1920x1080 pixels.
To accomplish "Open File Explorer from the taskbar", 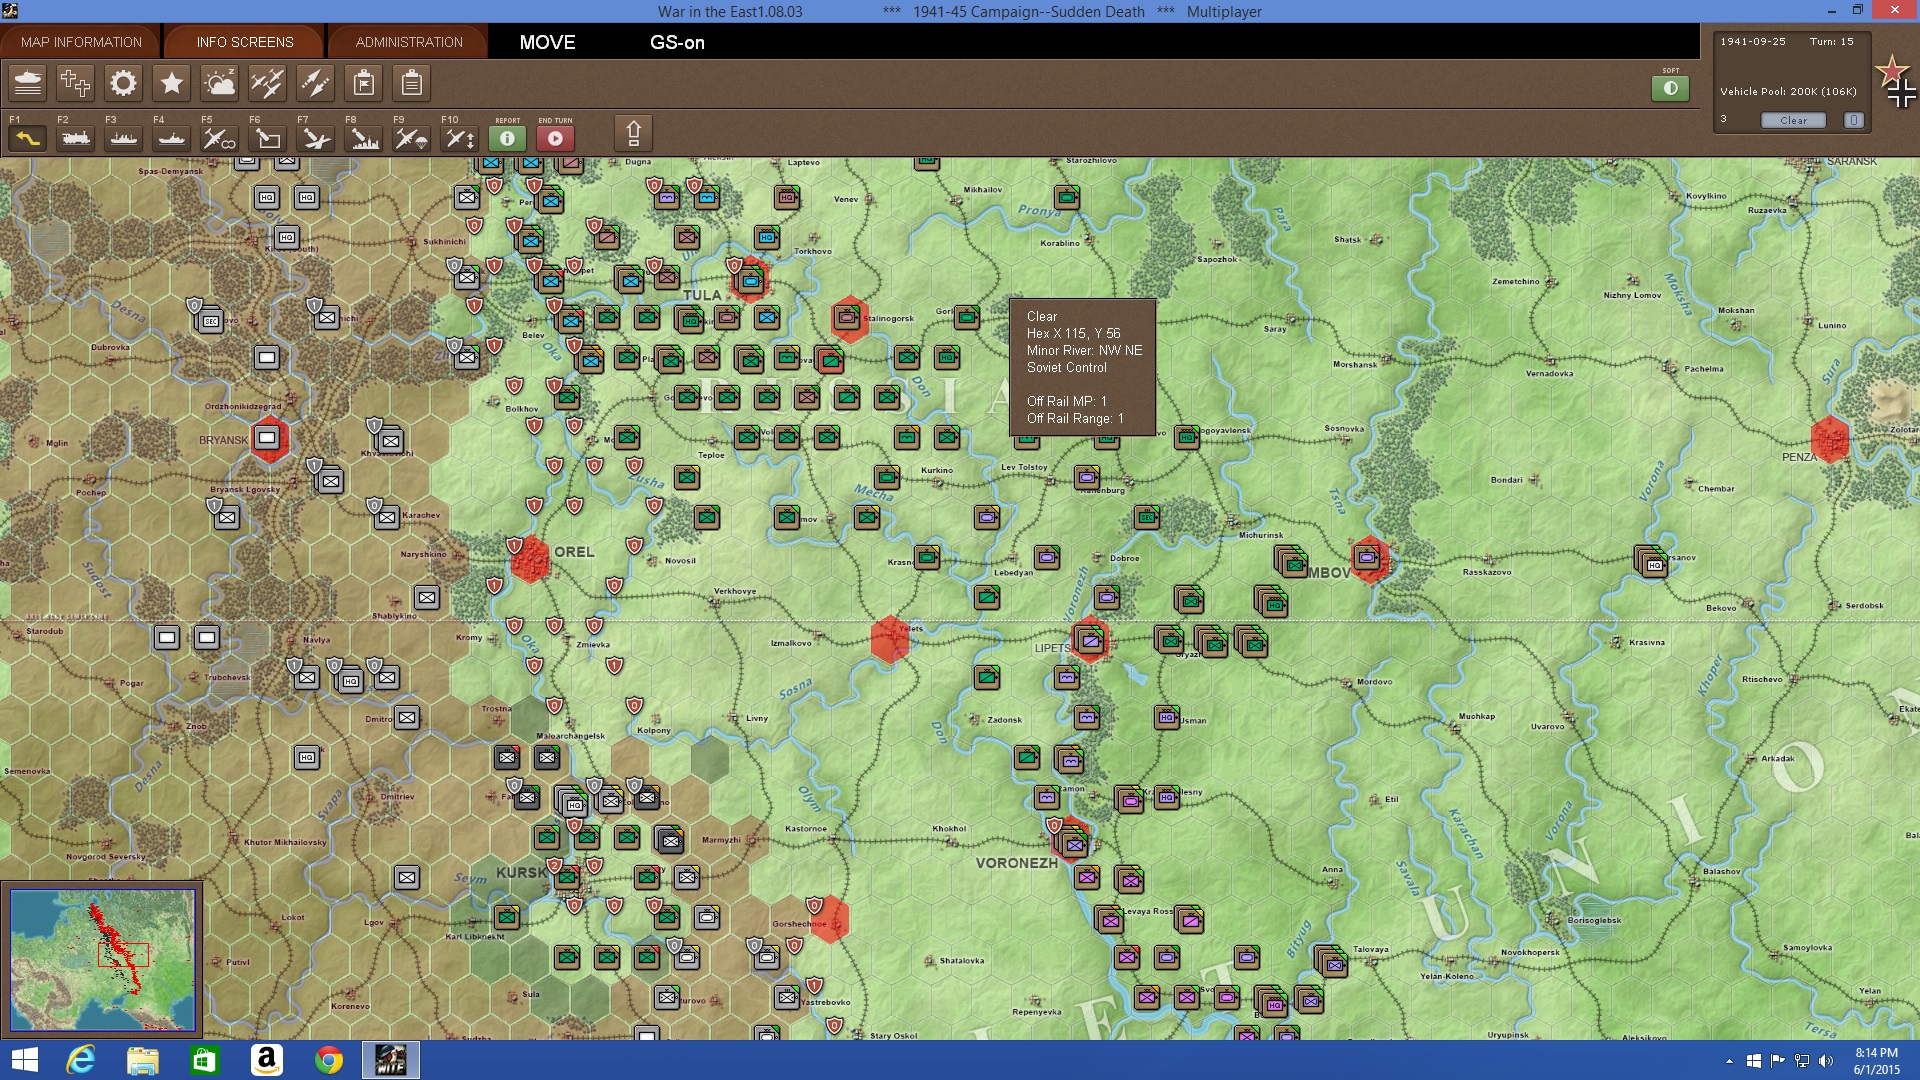I will tap(143, 1060).
